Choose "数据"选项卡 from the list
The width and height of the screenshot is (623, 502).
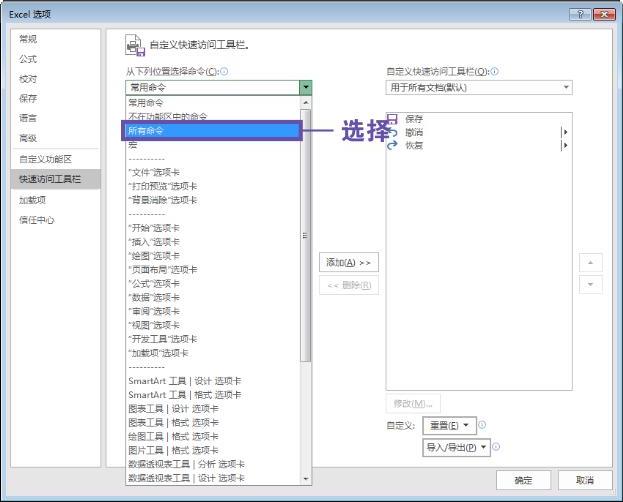pos(213,297)
